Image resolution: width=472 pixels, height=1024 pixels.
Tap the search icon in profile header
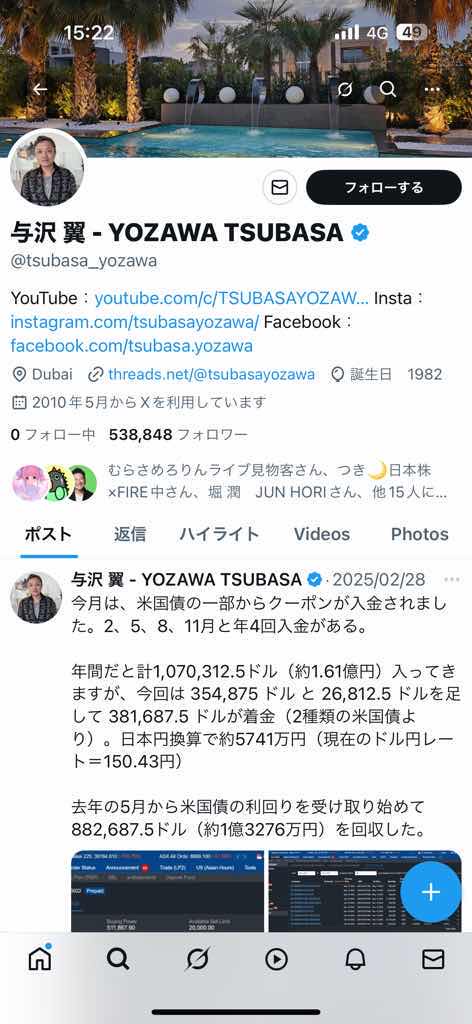[x=388, y=89]
